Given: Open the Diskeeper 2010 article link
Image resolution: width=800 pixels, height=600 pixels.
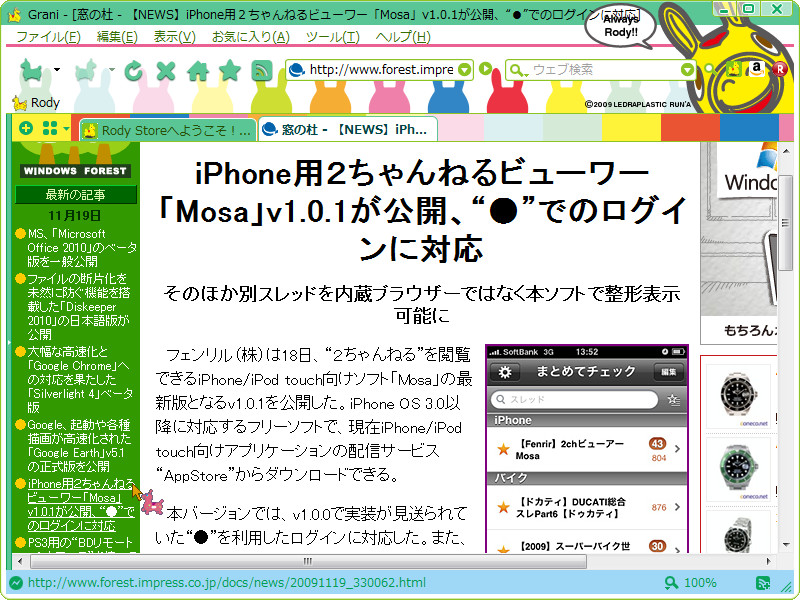Looking at the screenshot, I should [79, 306].
